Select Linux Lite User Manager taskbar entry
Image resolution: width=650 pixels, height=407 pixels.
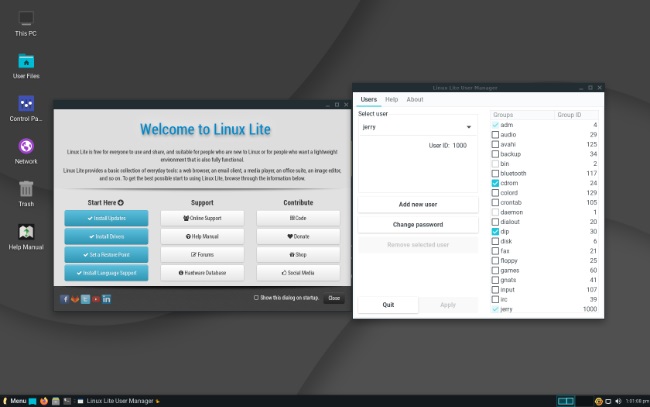point(119,401)
